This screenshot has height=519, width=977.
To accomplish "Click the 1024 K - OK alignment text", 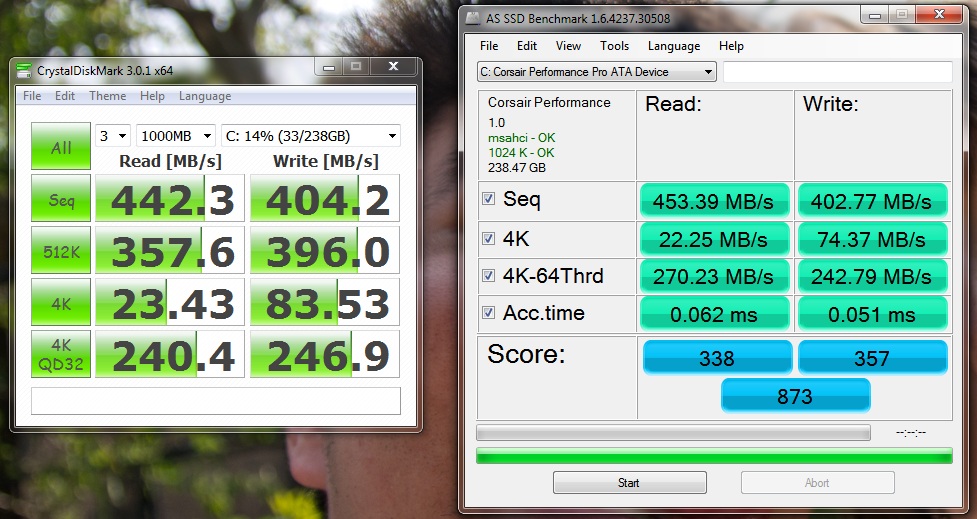I will 521,153.
